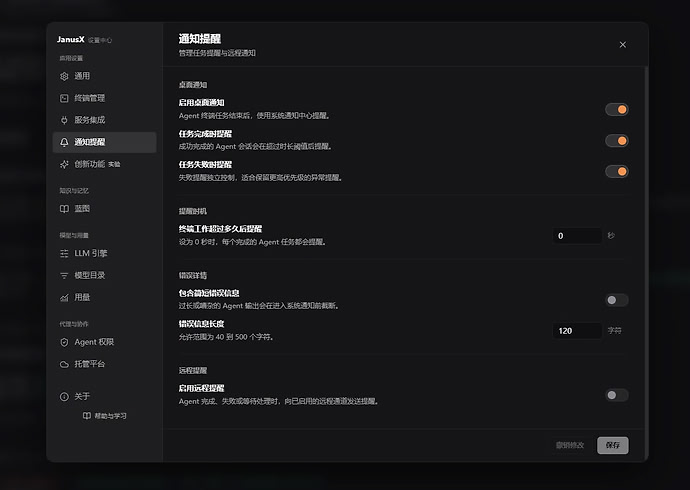Screen dimensions: 690x490
Task: Click the 知识与记忆 sidebar group label
Action: pyautogui.click(x=74, y=190)
